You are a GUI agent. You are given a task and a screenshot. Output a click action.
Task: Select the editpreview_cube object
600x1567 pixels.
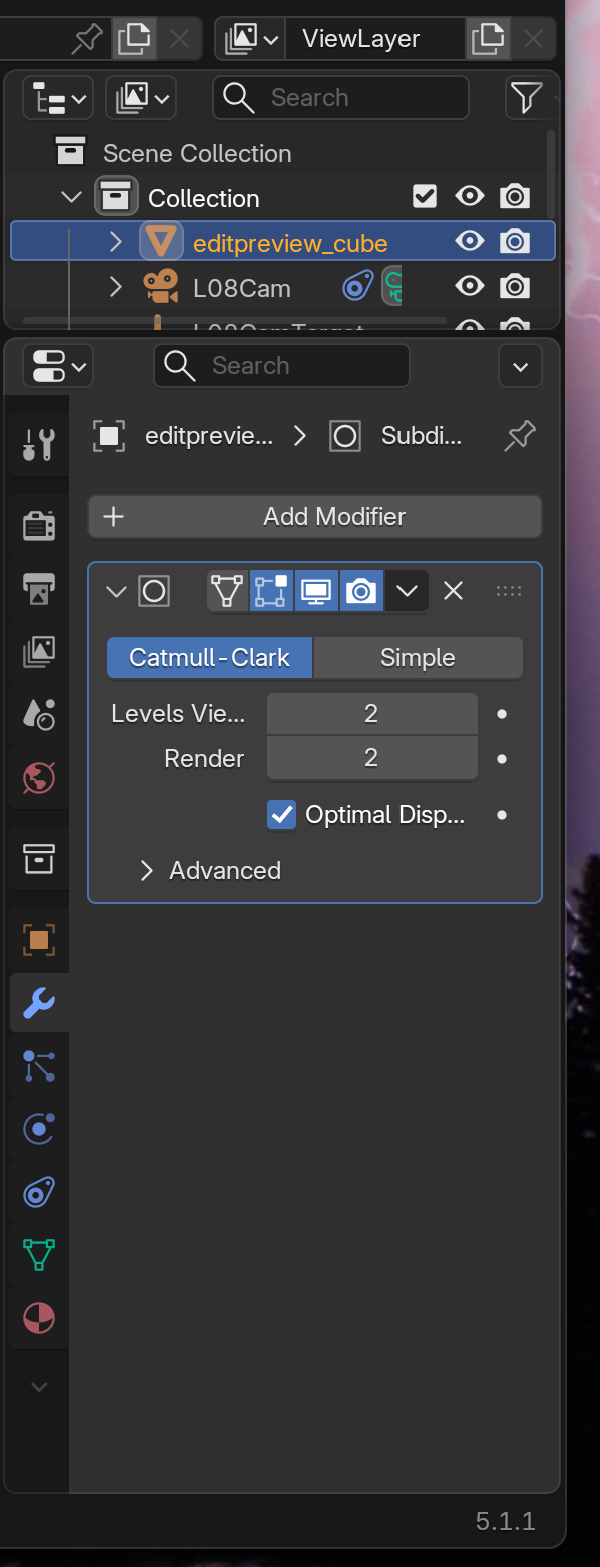290,243
